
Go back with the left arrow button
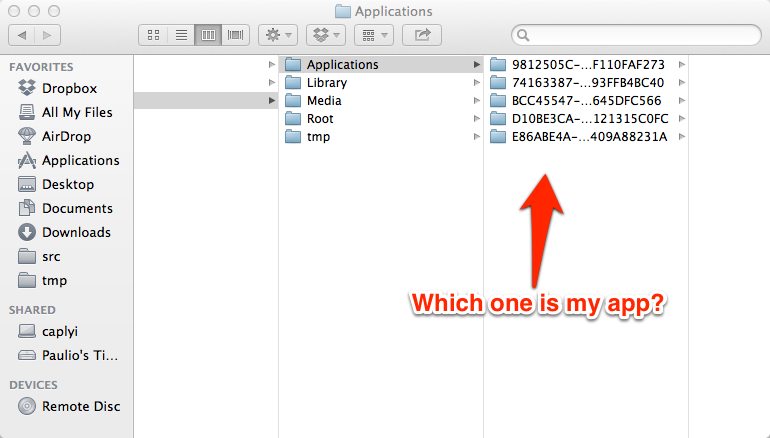click(x=22, y=35)
